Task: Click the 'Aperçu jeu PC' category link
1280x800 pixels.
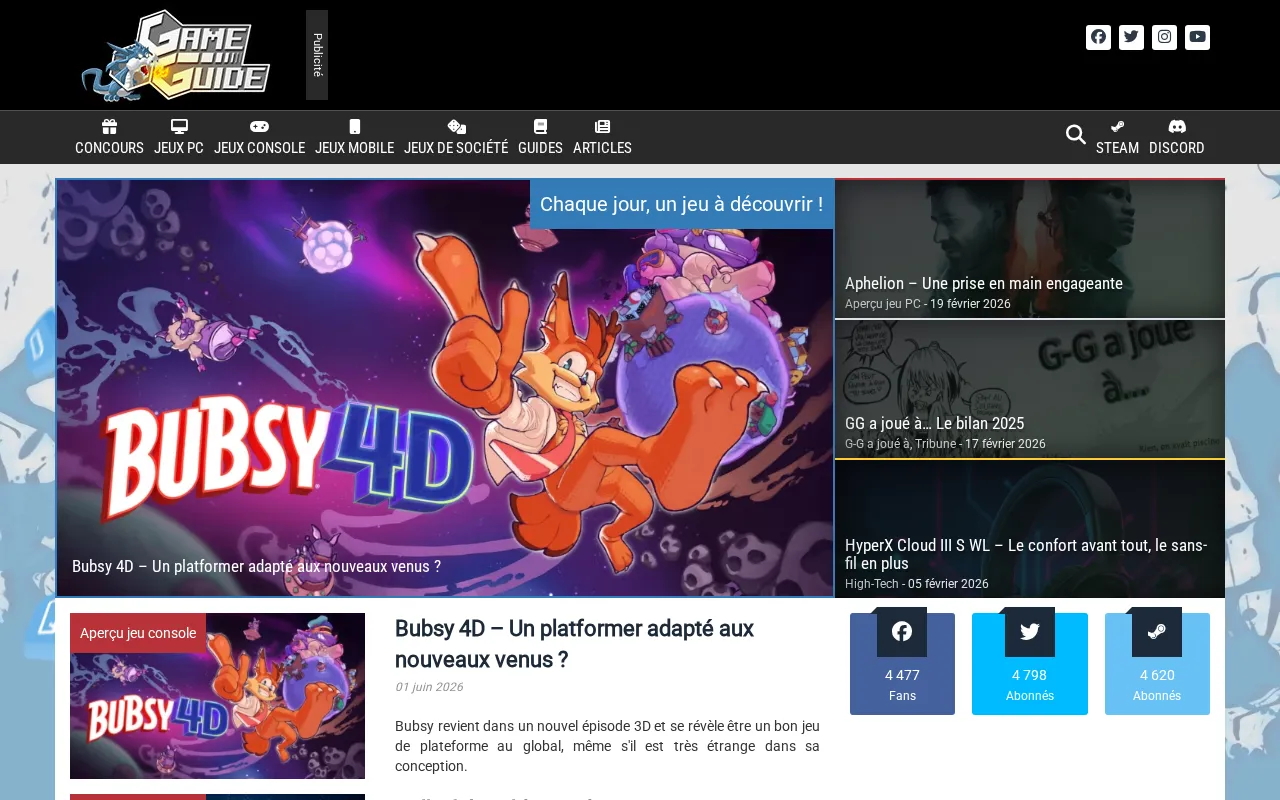Action: click(x=883, y=304)
